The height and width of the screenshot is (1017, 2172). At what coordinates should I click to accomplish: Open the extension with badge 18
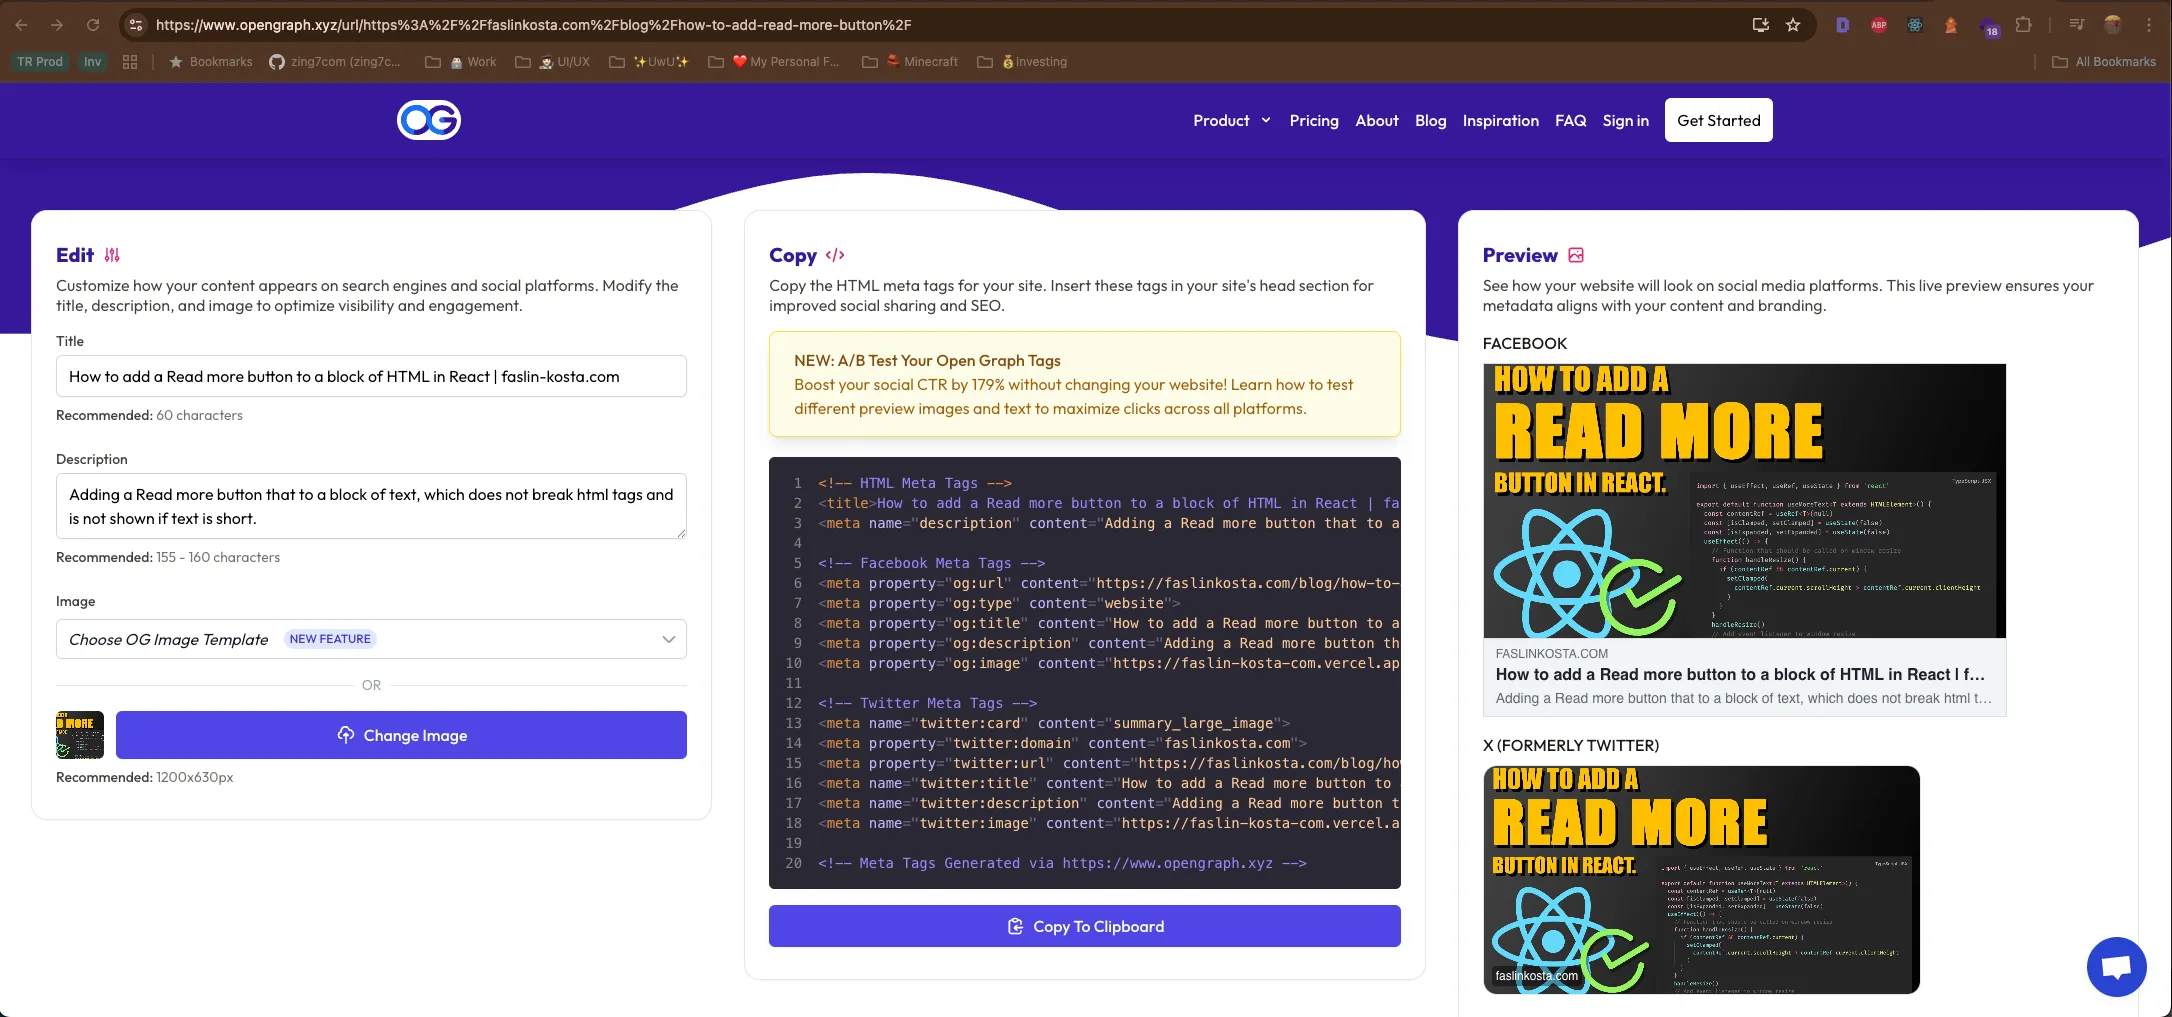click(1989, 26)
